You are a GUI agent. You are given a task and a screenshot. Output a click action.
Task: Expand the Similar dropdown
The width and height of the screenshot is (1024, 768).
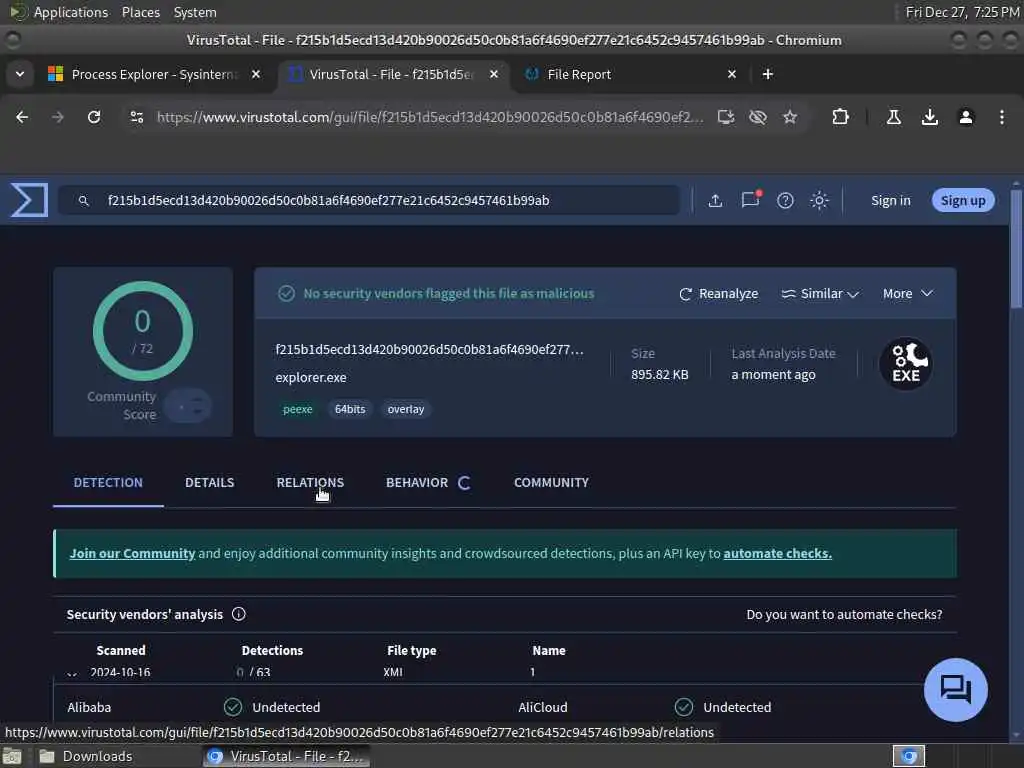click(x=820, y=294)
